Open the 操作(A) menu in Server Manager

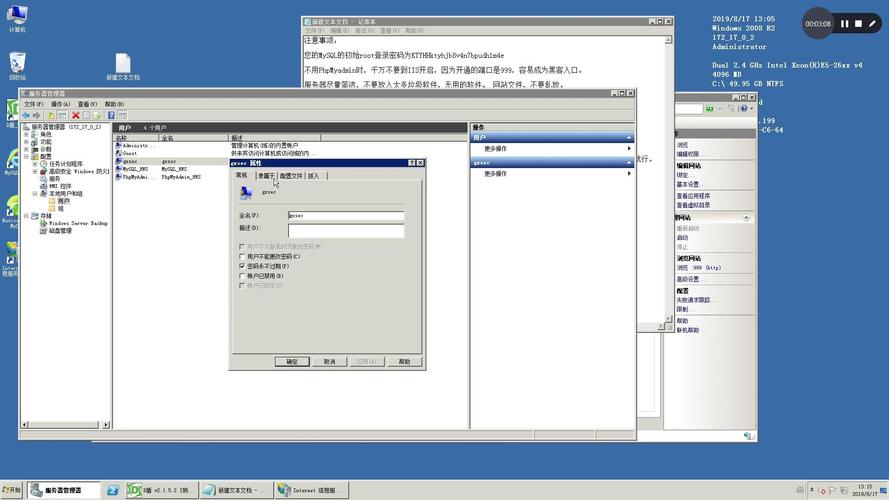pyautogui.click(x=60, y=103)
